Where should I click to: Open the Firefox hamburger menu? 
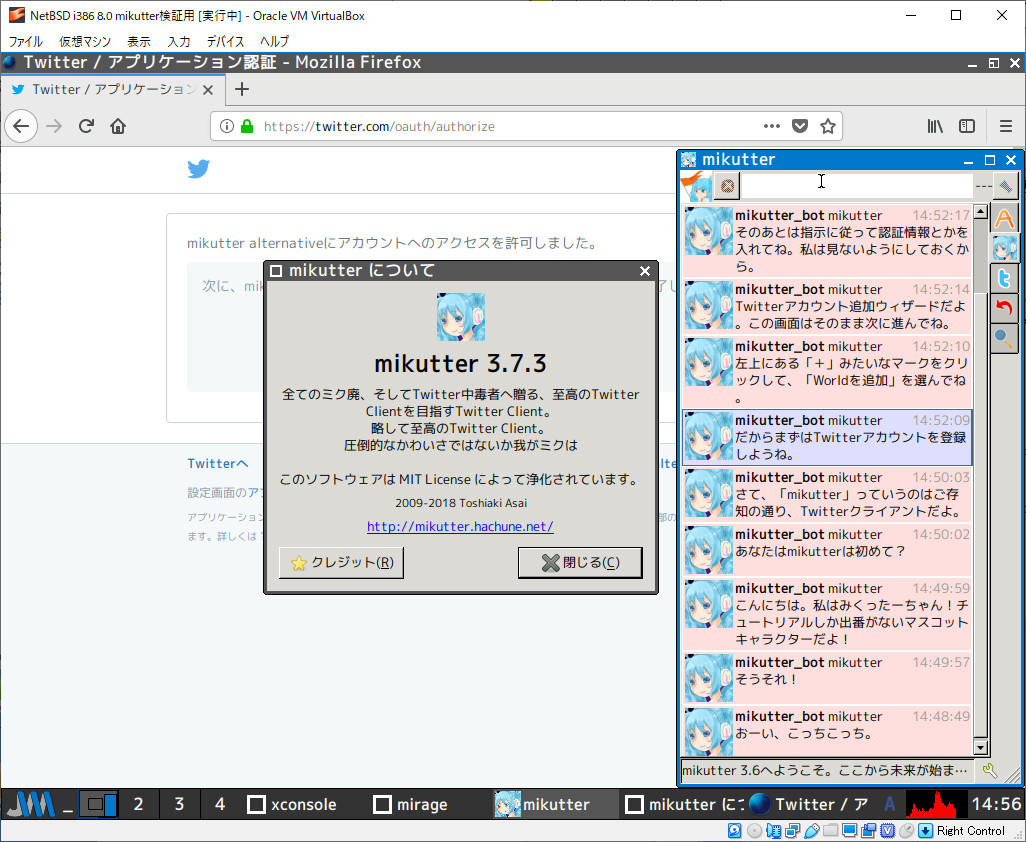click(x=1005, y=126)
